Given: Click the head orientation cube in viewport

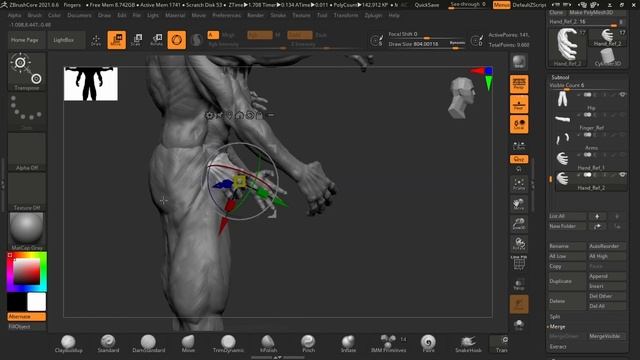Looking at the screenshot, I should point(462,98).
